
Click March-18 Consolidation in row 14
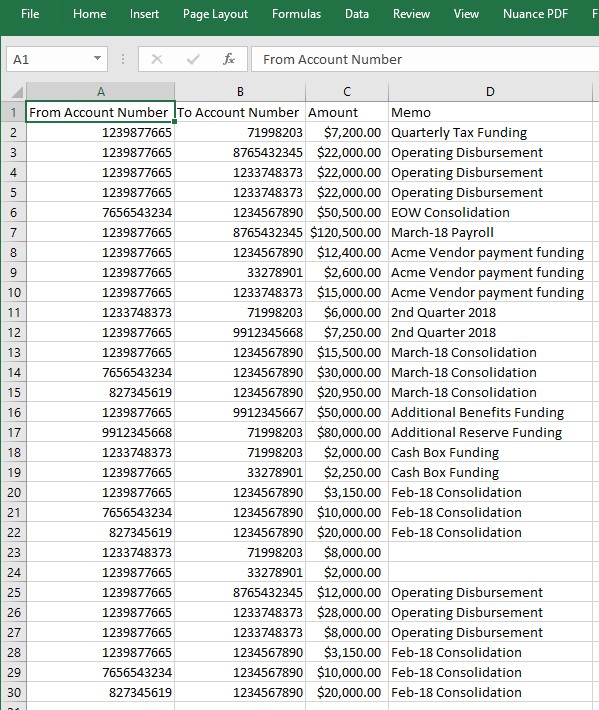490,372
